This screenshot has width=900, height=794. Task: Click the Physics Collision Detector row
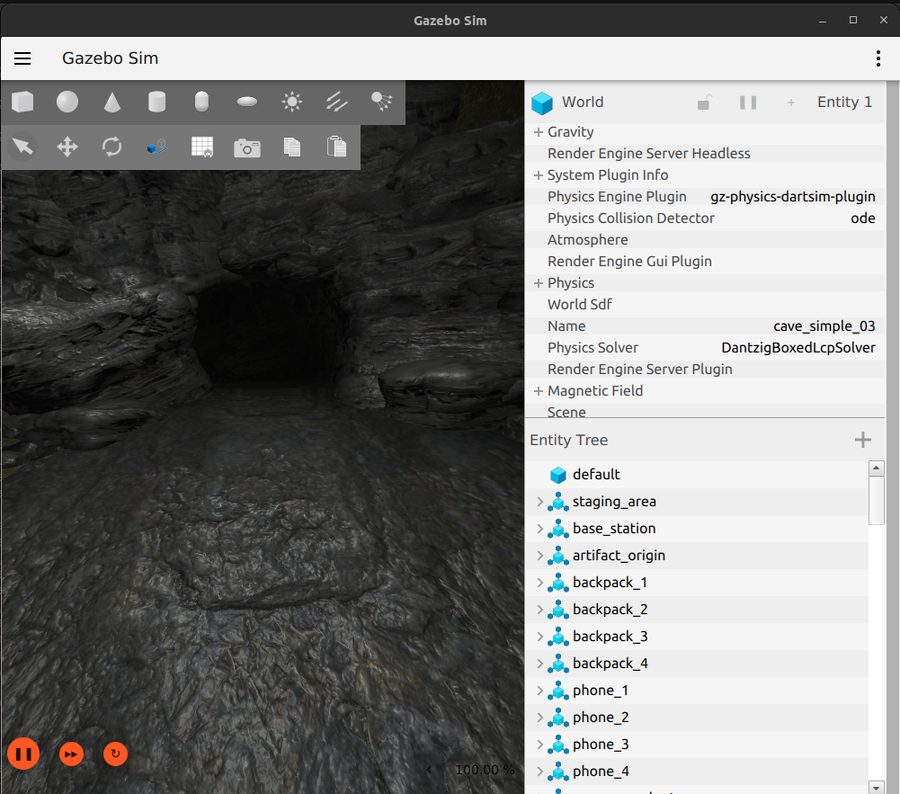(x=705, y=218)
